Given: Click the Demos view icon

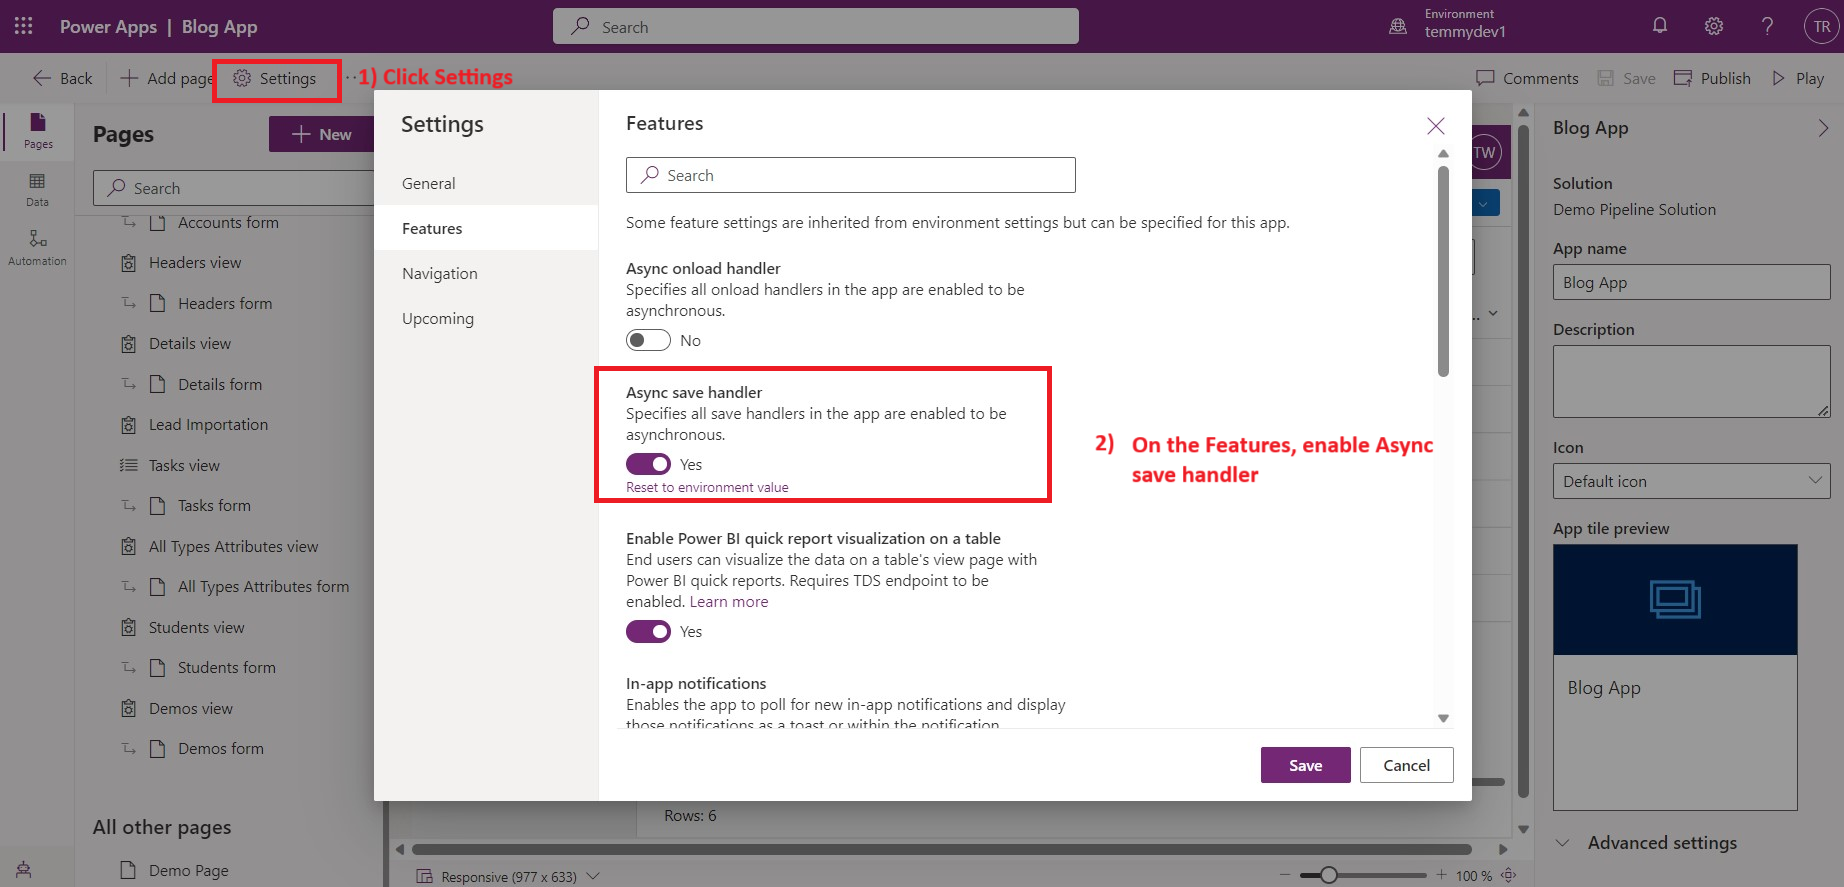Looking at the screenshot, I should pos(129,709).
